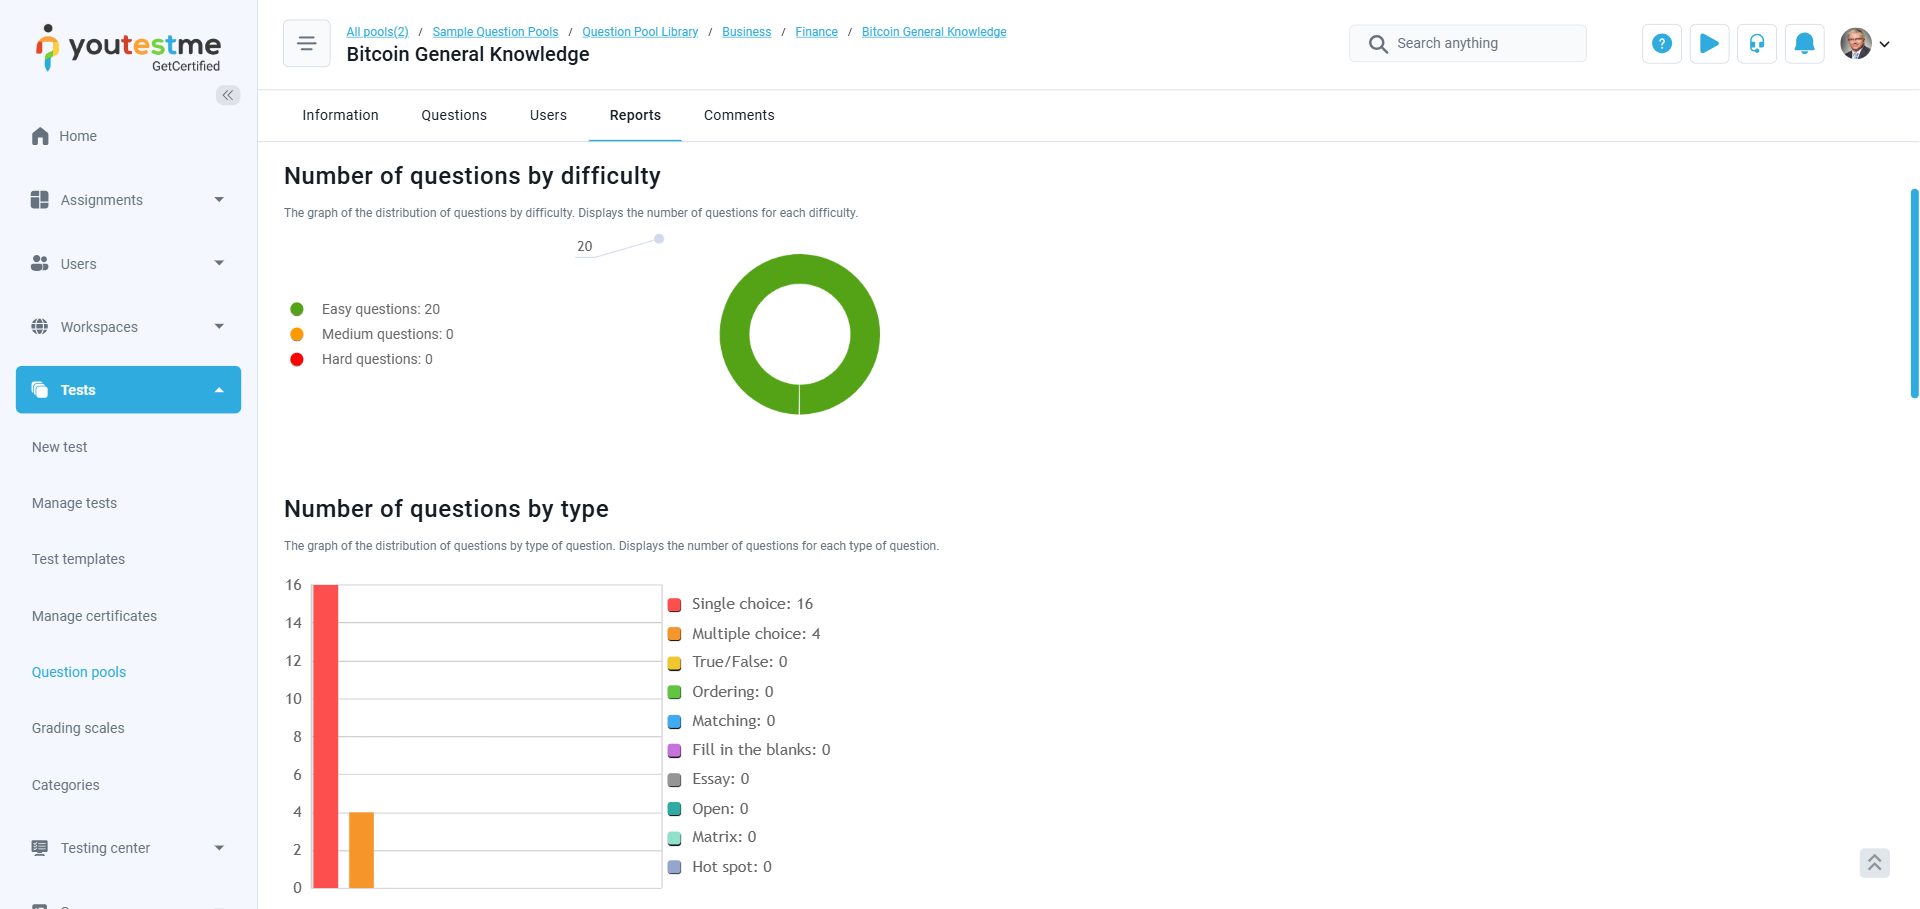Click the search magnifier icon
The image size is (1920, 909).
click(1378, 44)
